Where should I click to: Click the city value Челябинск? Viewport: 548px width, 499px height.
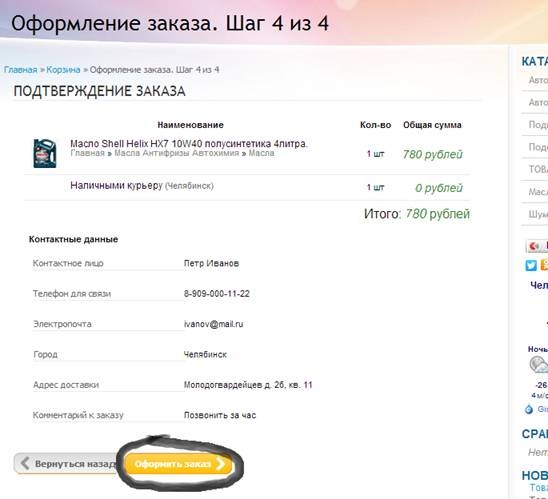[x=205, y=354]
